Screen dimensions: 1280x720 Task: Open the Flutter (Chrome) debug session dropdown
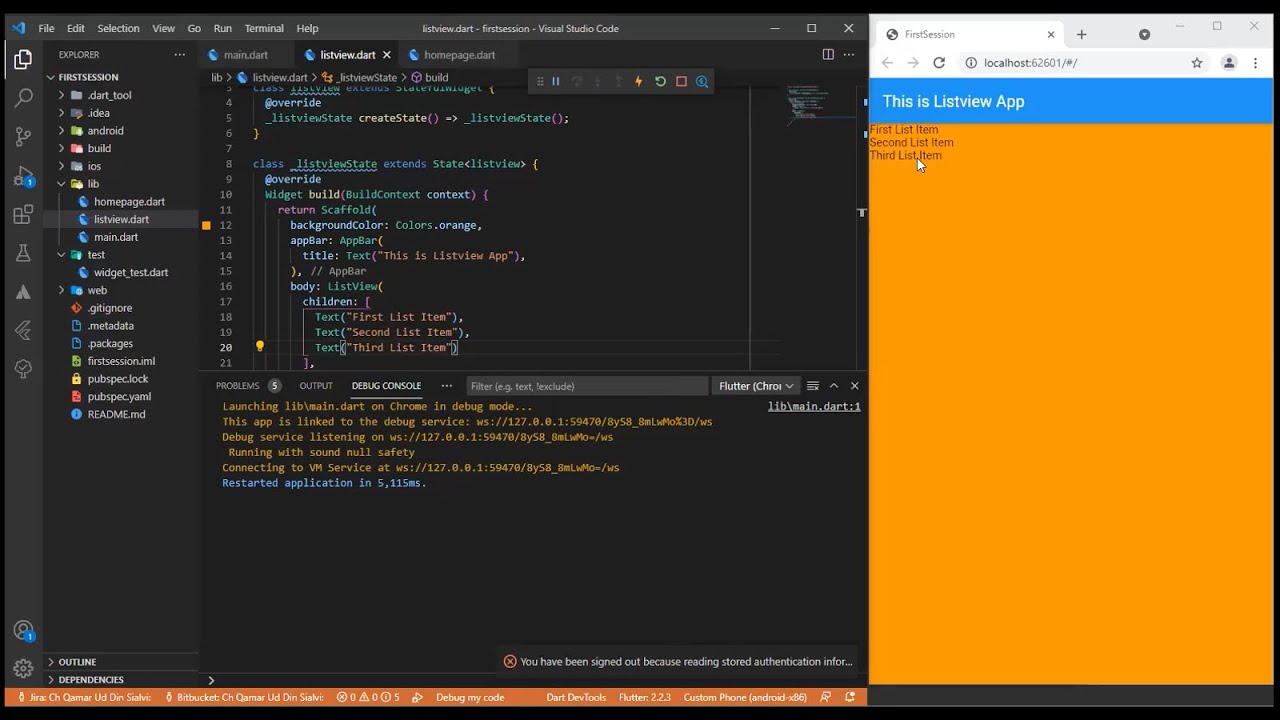point(756,386)
